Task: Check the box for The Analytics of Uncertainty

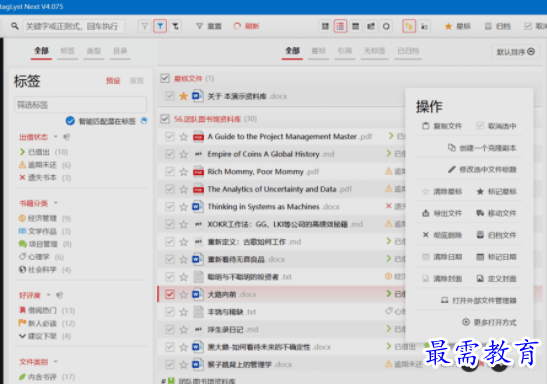Action: 170,189
